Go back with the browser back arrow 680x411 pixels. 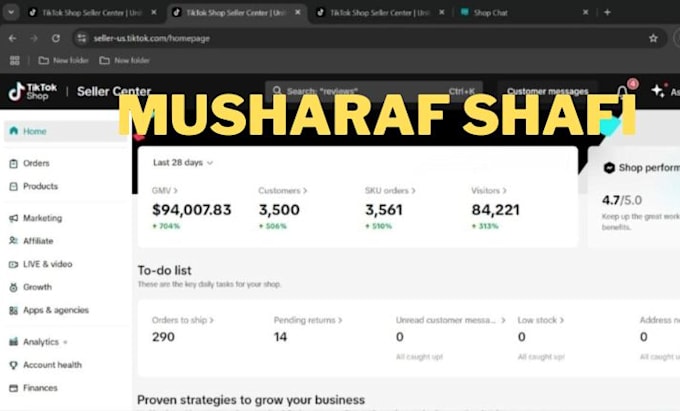[x=12, y=38]
